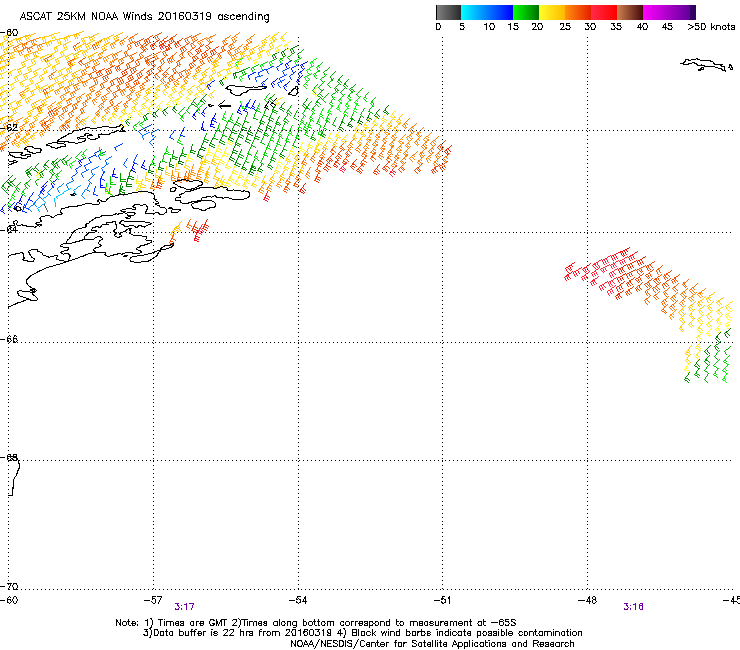Click the red 30-35 knots legend segment

tap(604, 12)
